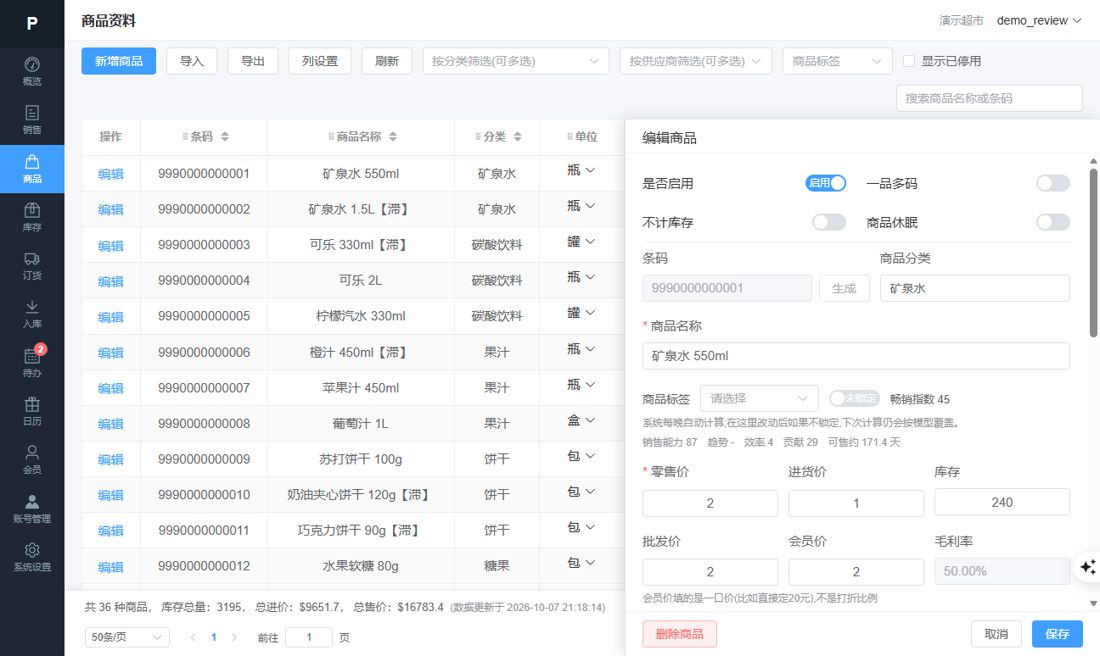
Task: Click 编辑 link for 可乐 330ml row
Action: (x=111, y=246)
